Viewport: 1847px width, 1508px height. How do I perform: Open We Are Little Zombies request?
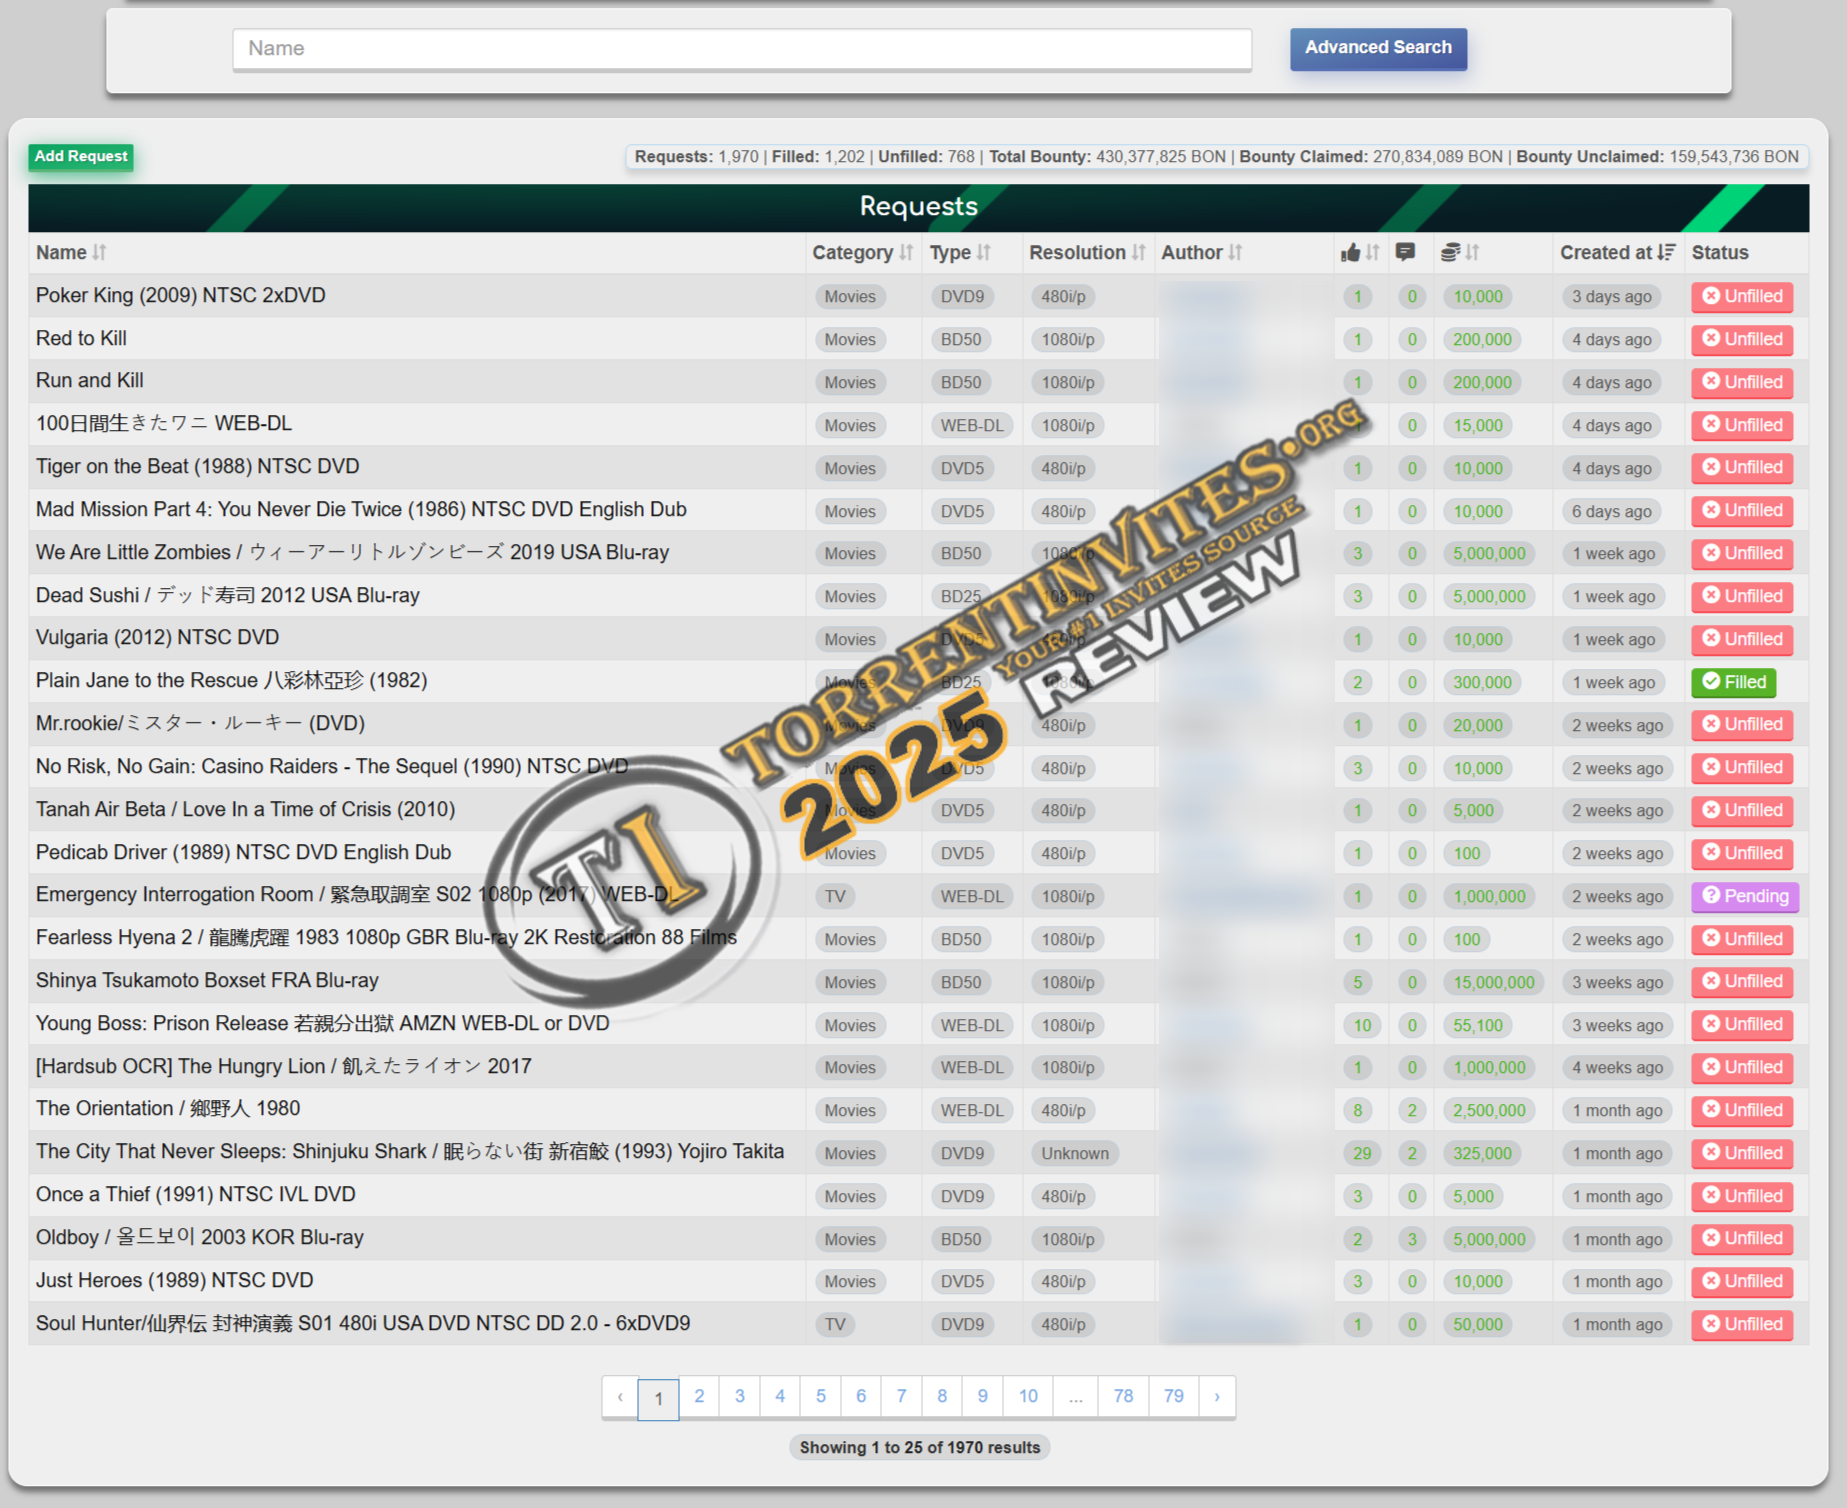353,553
